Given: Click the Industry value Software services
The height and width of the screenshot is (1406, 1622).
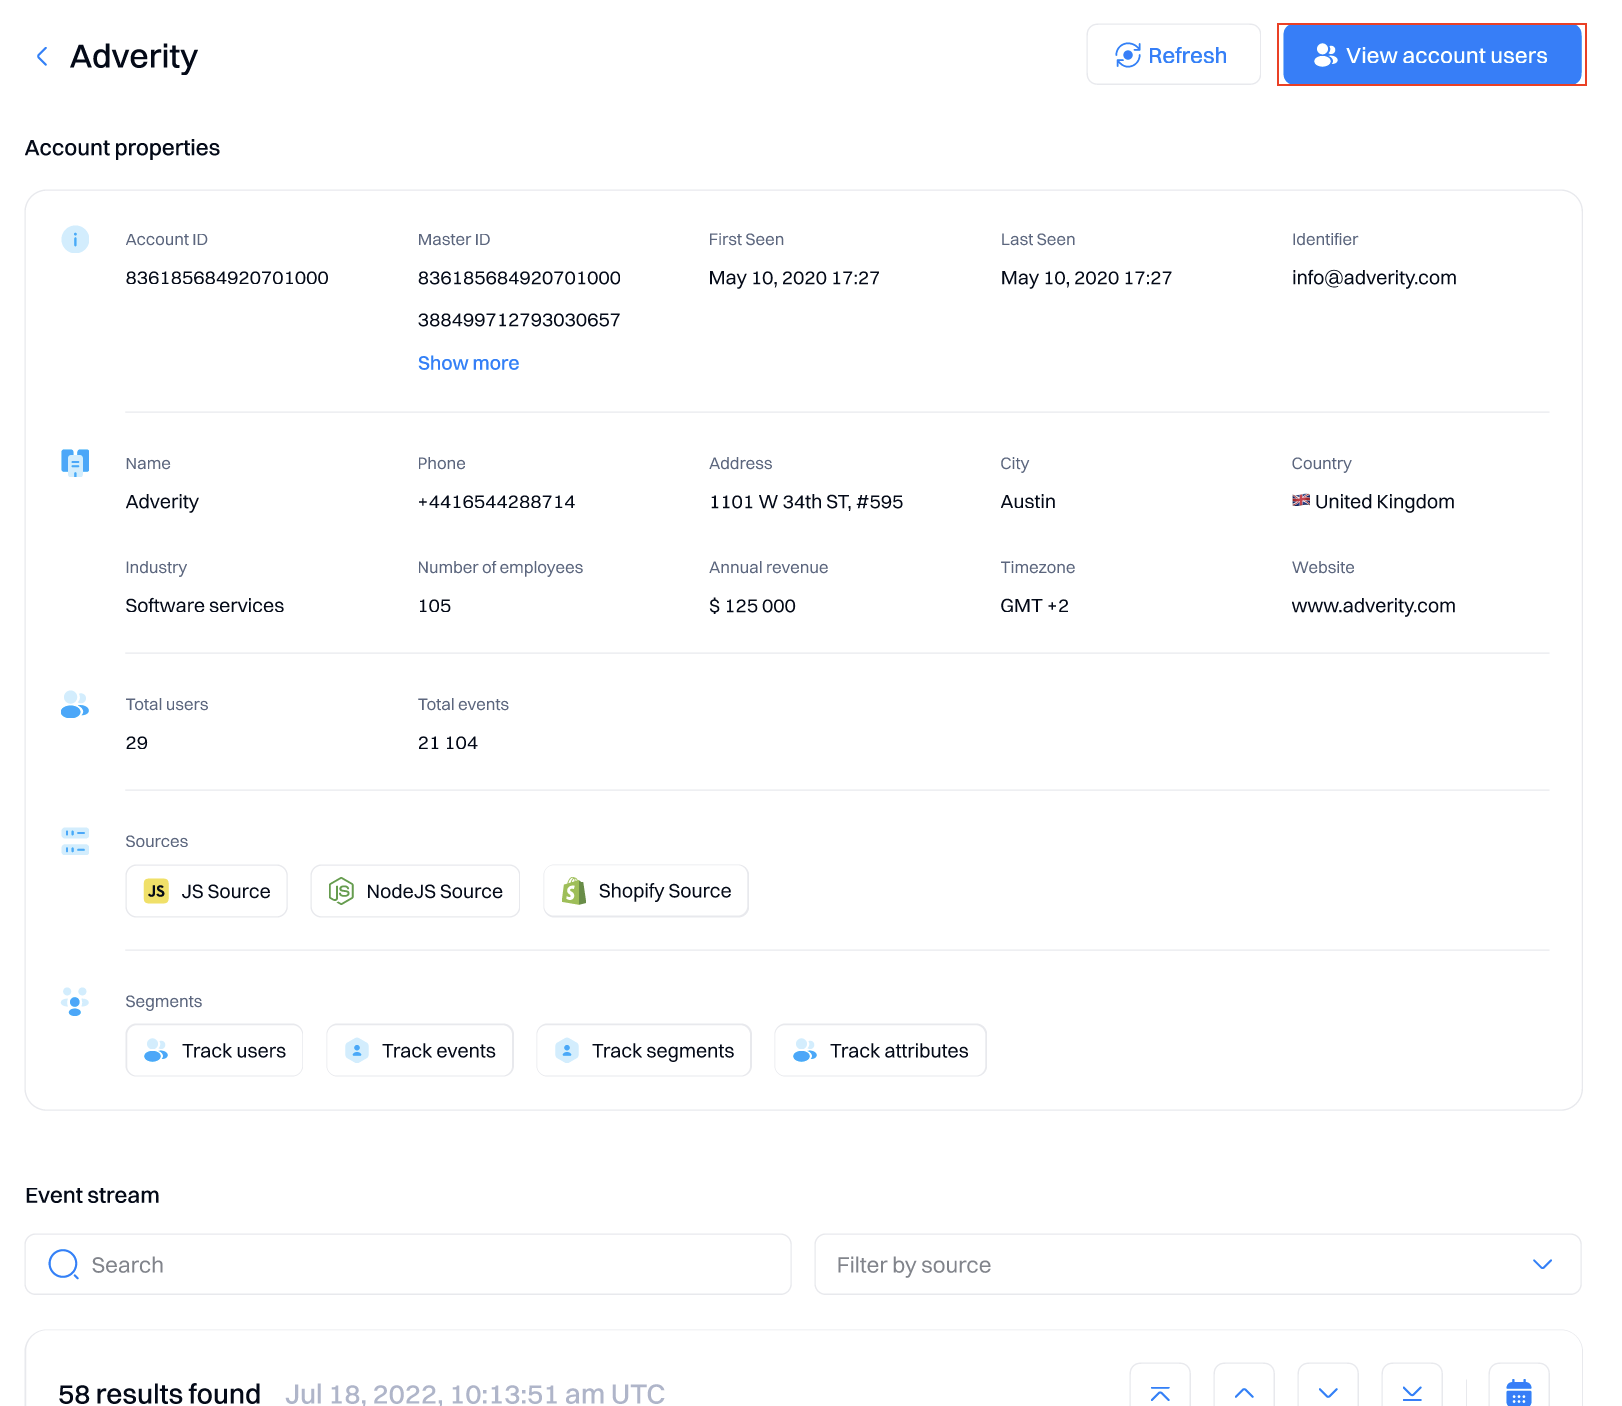Looking at the screenshot, I should click(205, 606).
